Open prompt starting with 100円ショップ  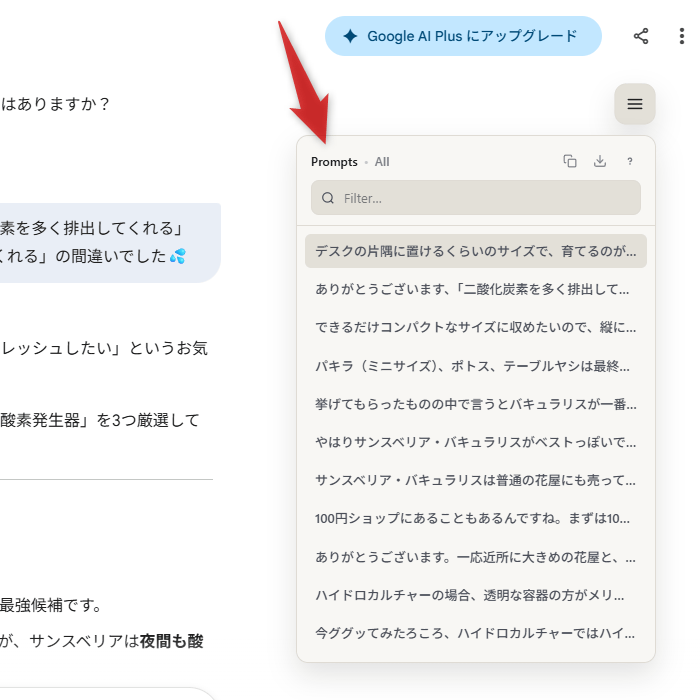tap(476, 518)
